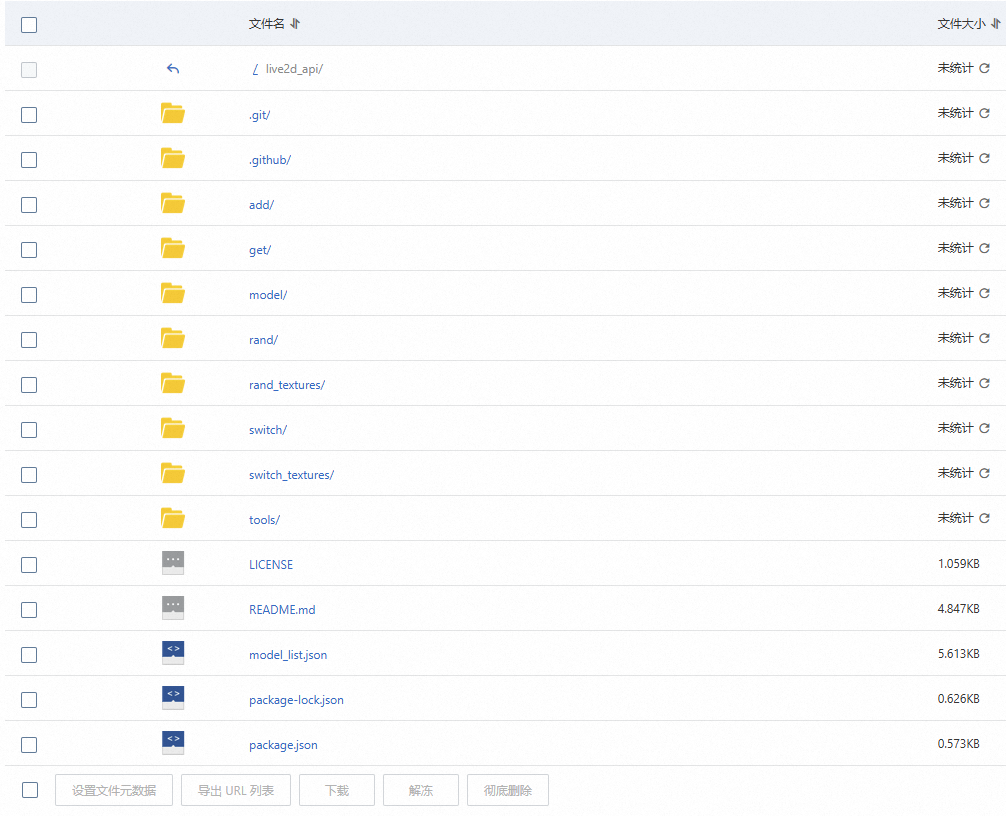
Task: Refresh size statistics for the rand_textures folder
Action: [x=984, y=383]
